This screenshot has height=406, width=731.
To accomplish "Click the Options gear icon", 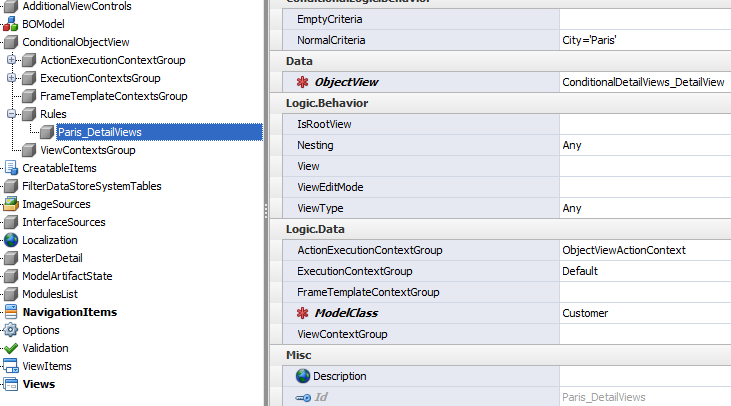I will click(11, 330).
